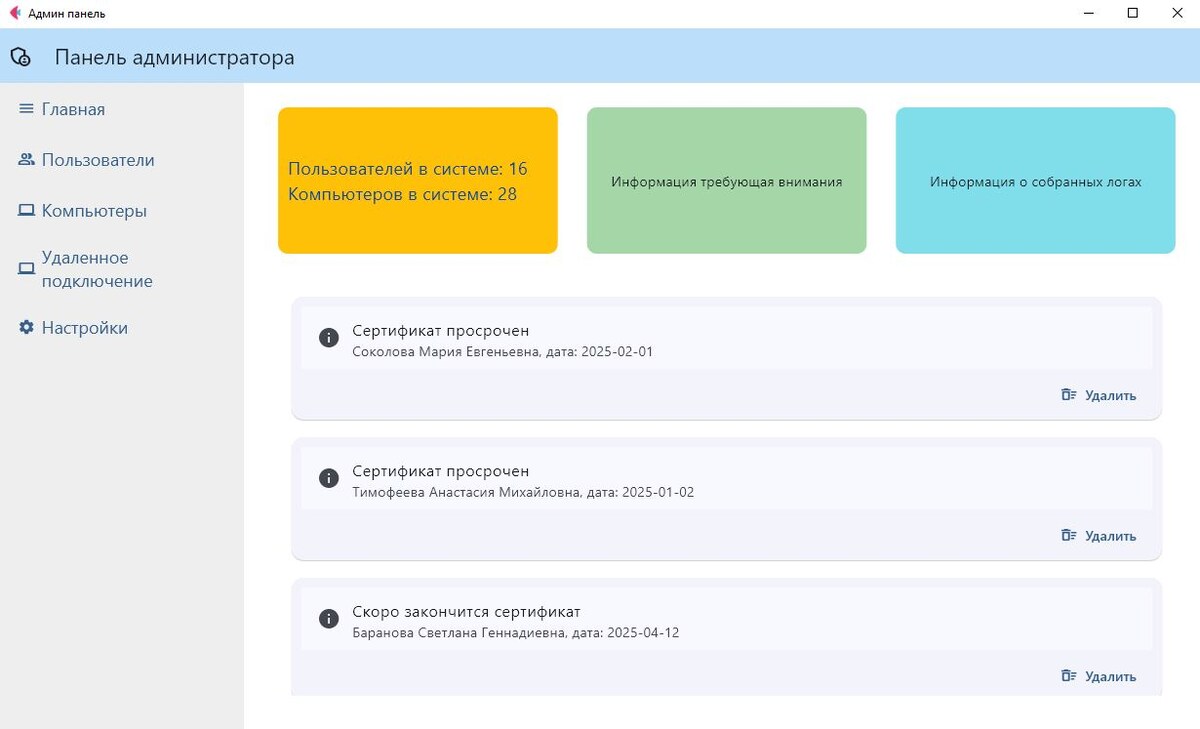Click the people icon beside Пользователи
This screenshot has width=1200, height=729.
click(x=27, y=160)
